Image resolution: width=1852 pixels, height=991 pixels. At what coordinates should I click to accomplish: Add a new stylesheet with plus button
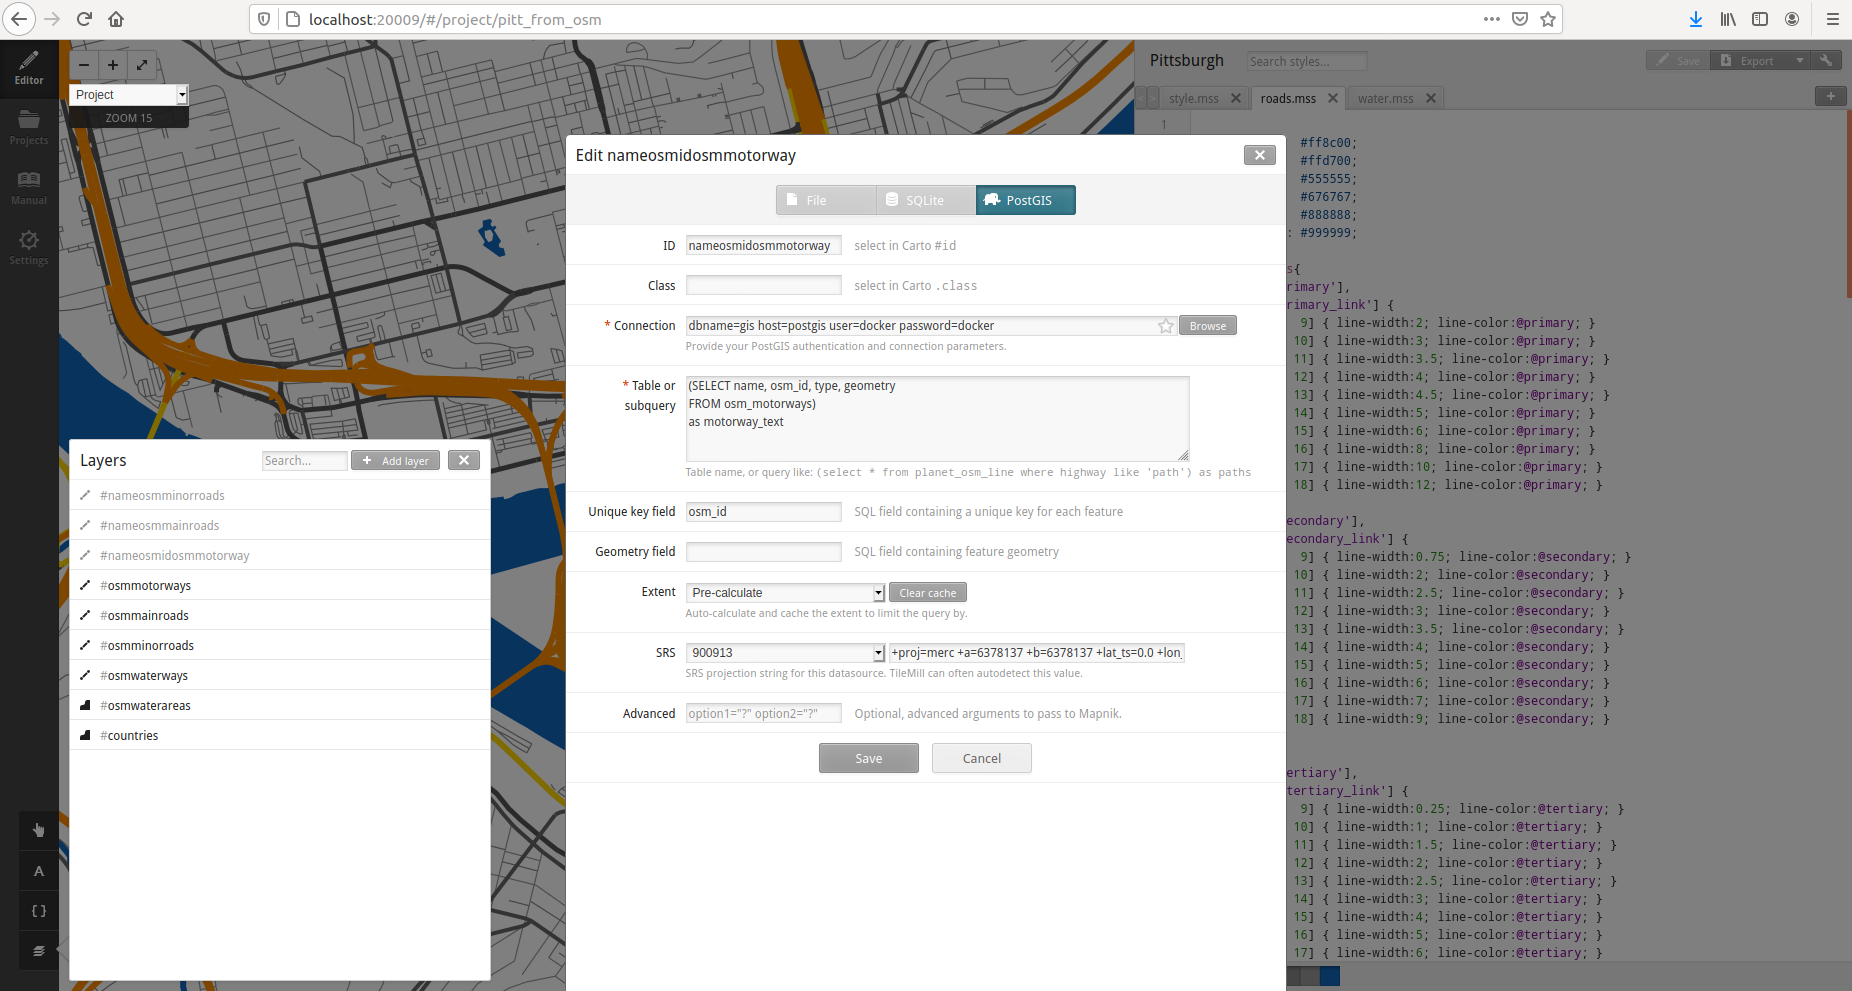1830,96
